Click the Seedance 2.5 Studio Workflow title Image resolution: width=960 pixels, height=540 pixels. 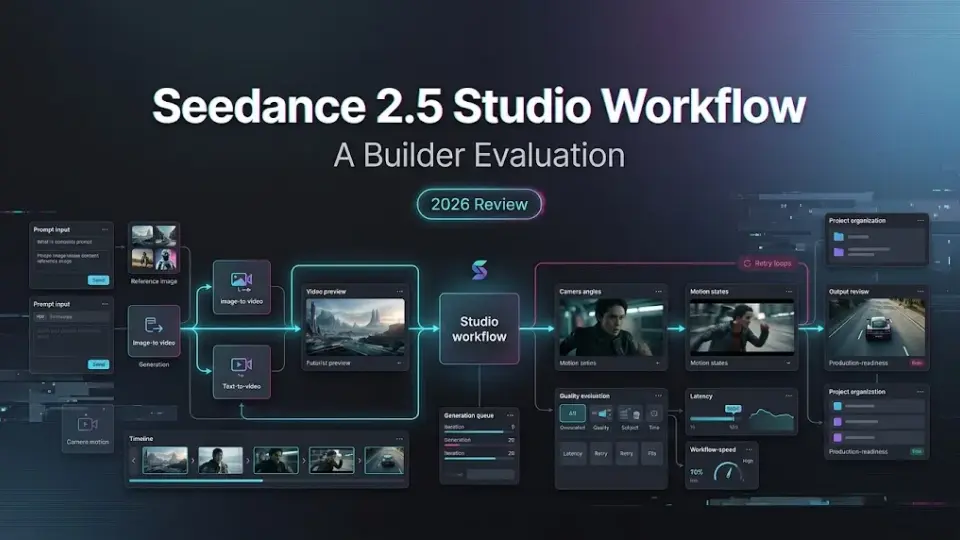[x=479, y=106]
